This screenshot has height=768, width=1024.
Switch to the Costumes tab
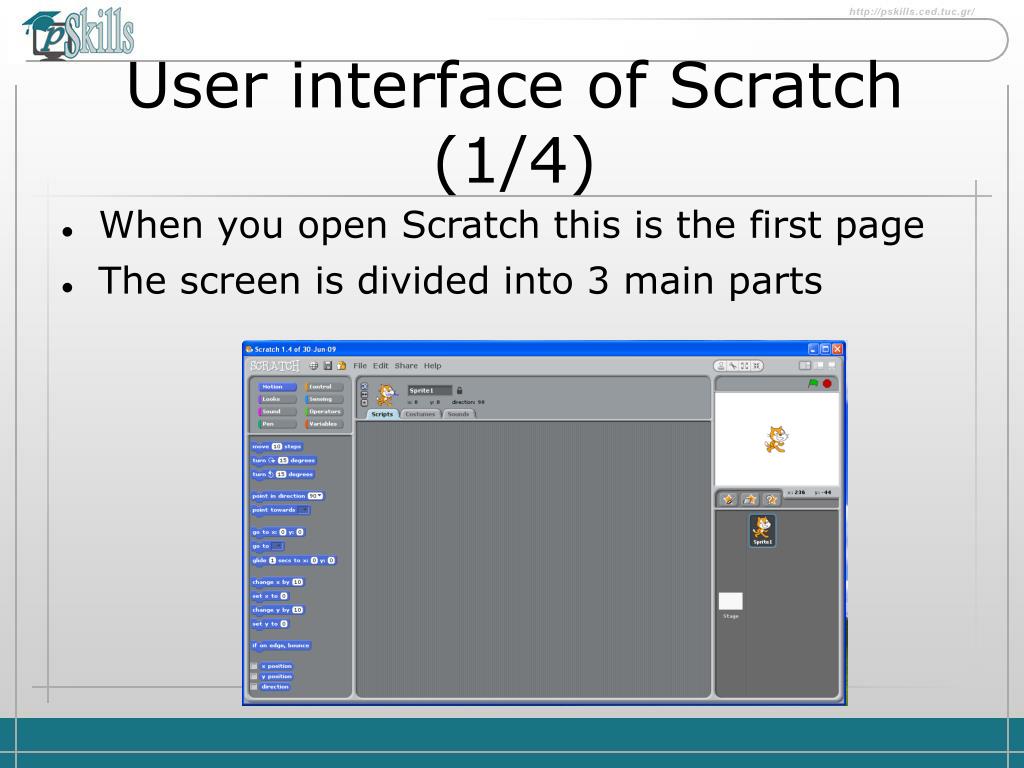420,414
